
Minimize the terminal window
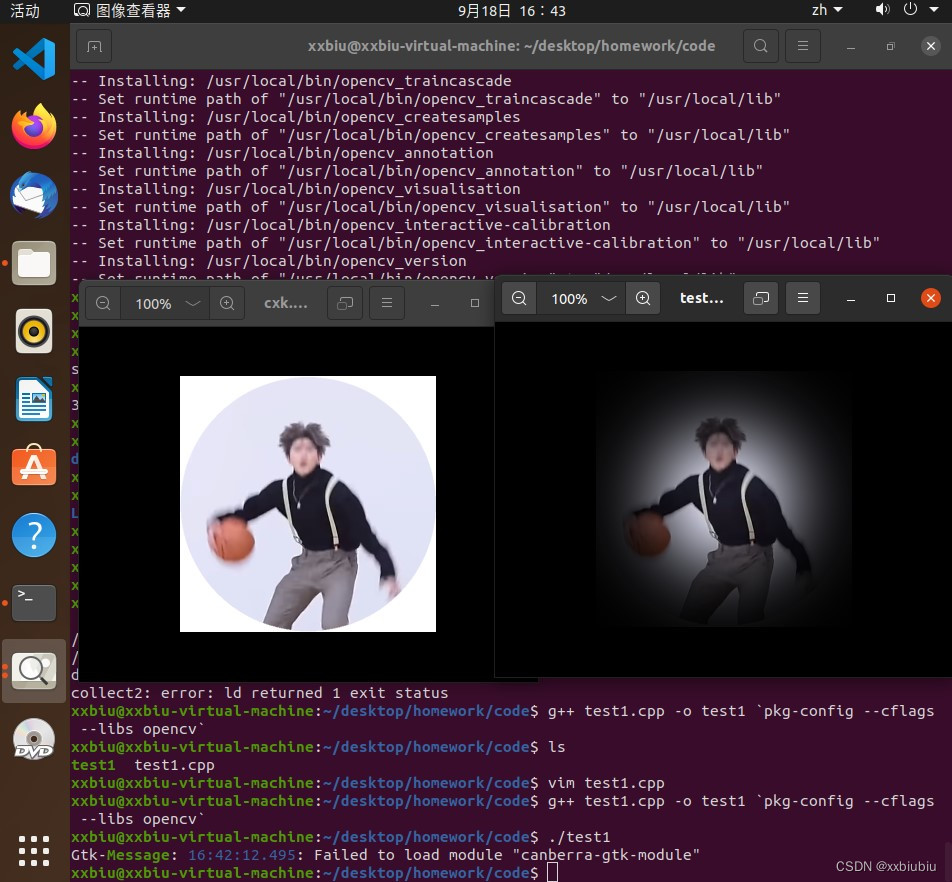click(851, 47)
